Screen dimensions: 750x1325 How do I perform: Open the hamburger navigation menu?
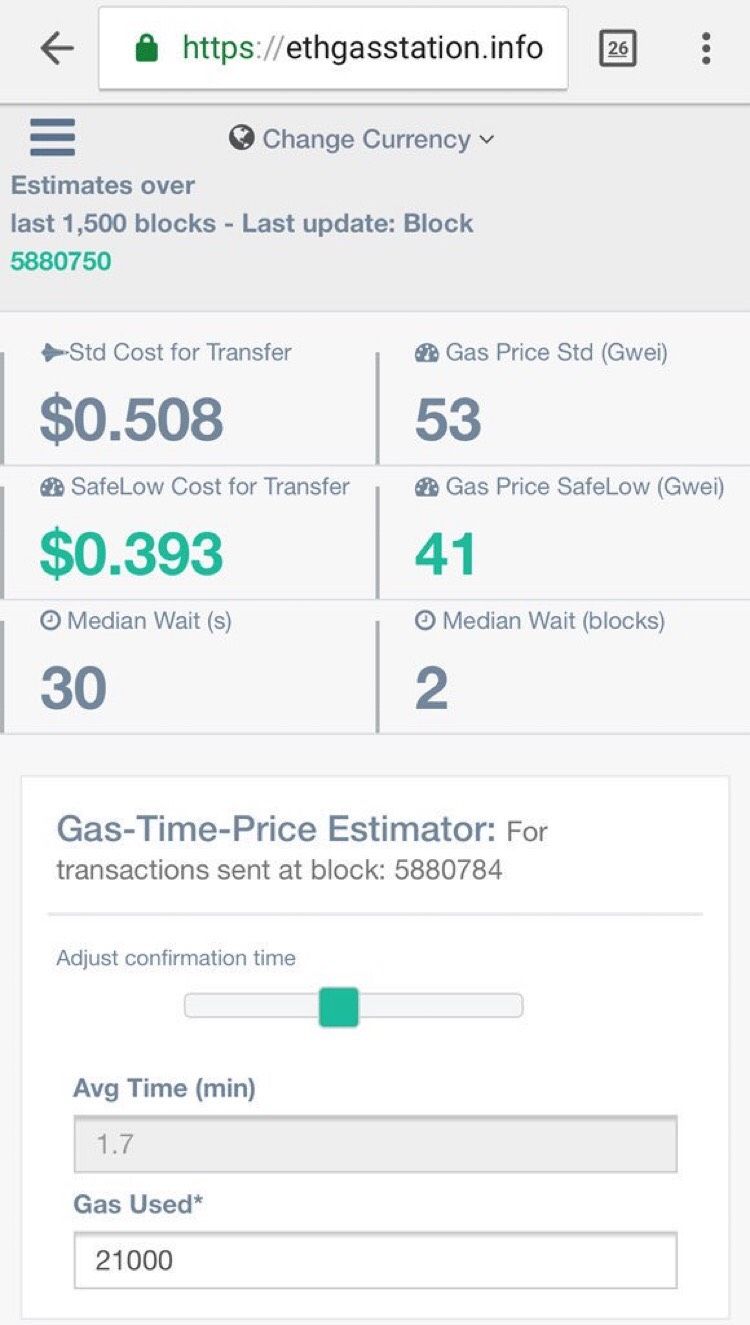pos(52,137)
